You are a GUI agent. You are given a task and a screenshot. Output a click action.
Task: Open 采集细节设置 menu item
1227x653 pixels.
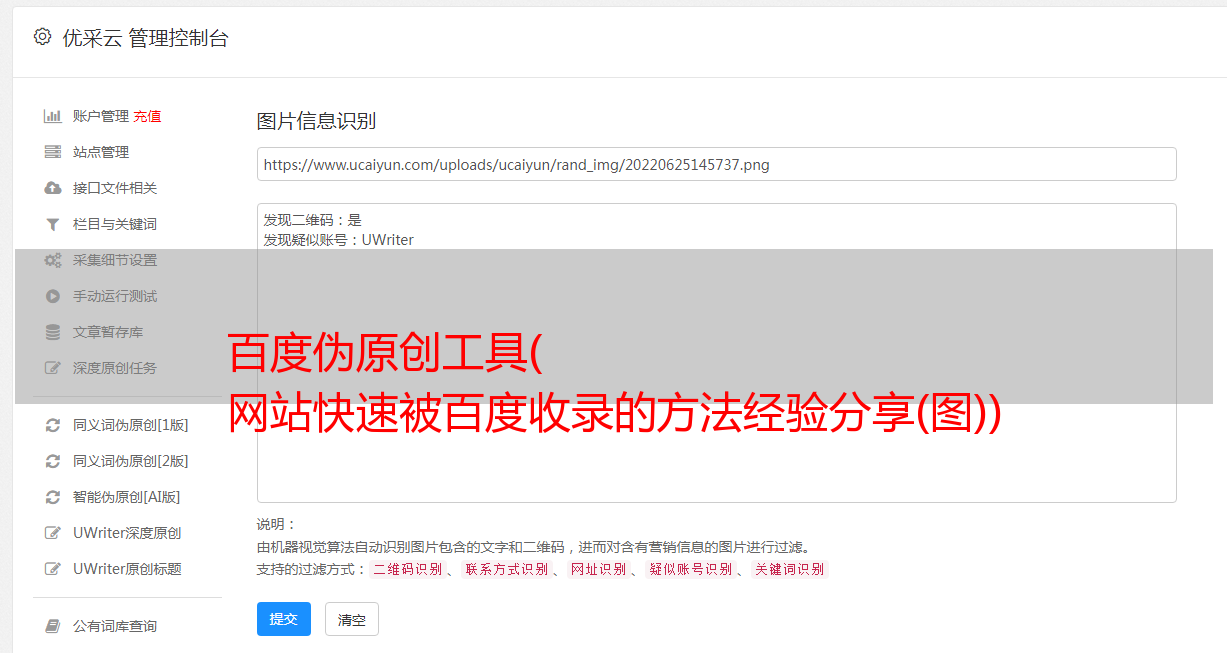point(115,260)
